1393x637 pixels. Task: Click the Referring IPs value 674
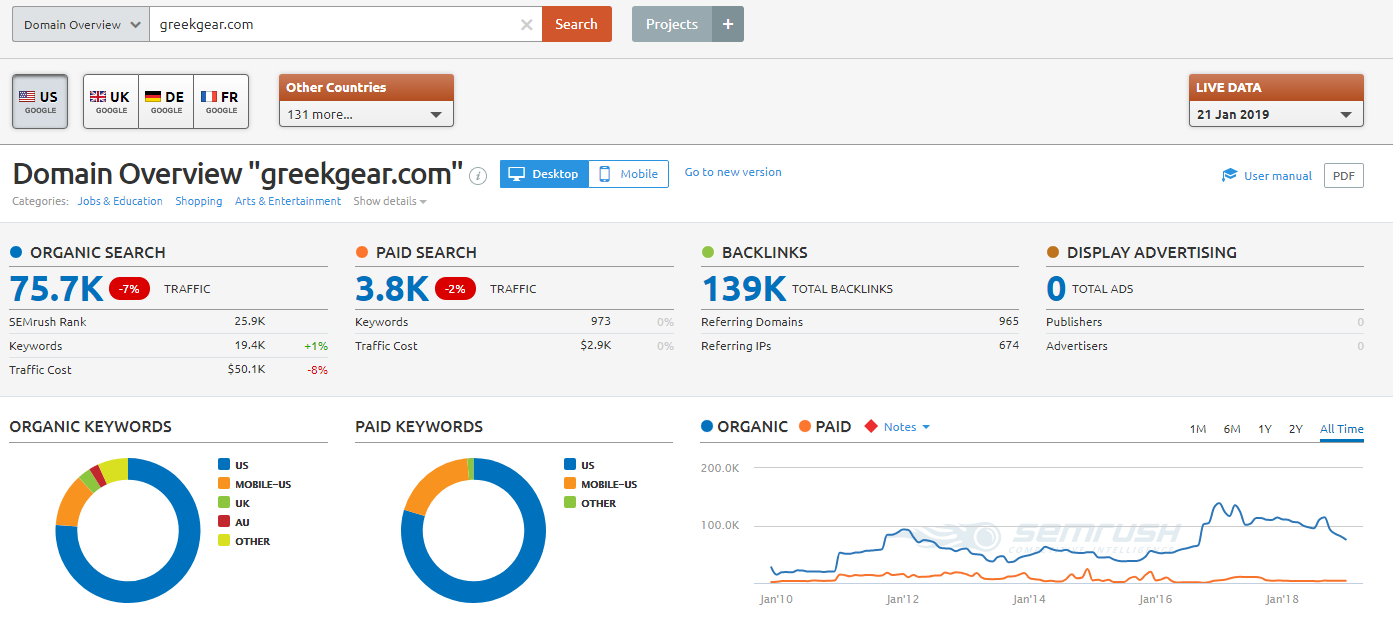(1009, 345)
